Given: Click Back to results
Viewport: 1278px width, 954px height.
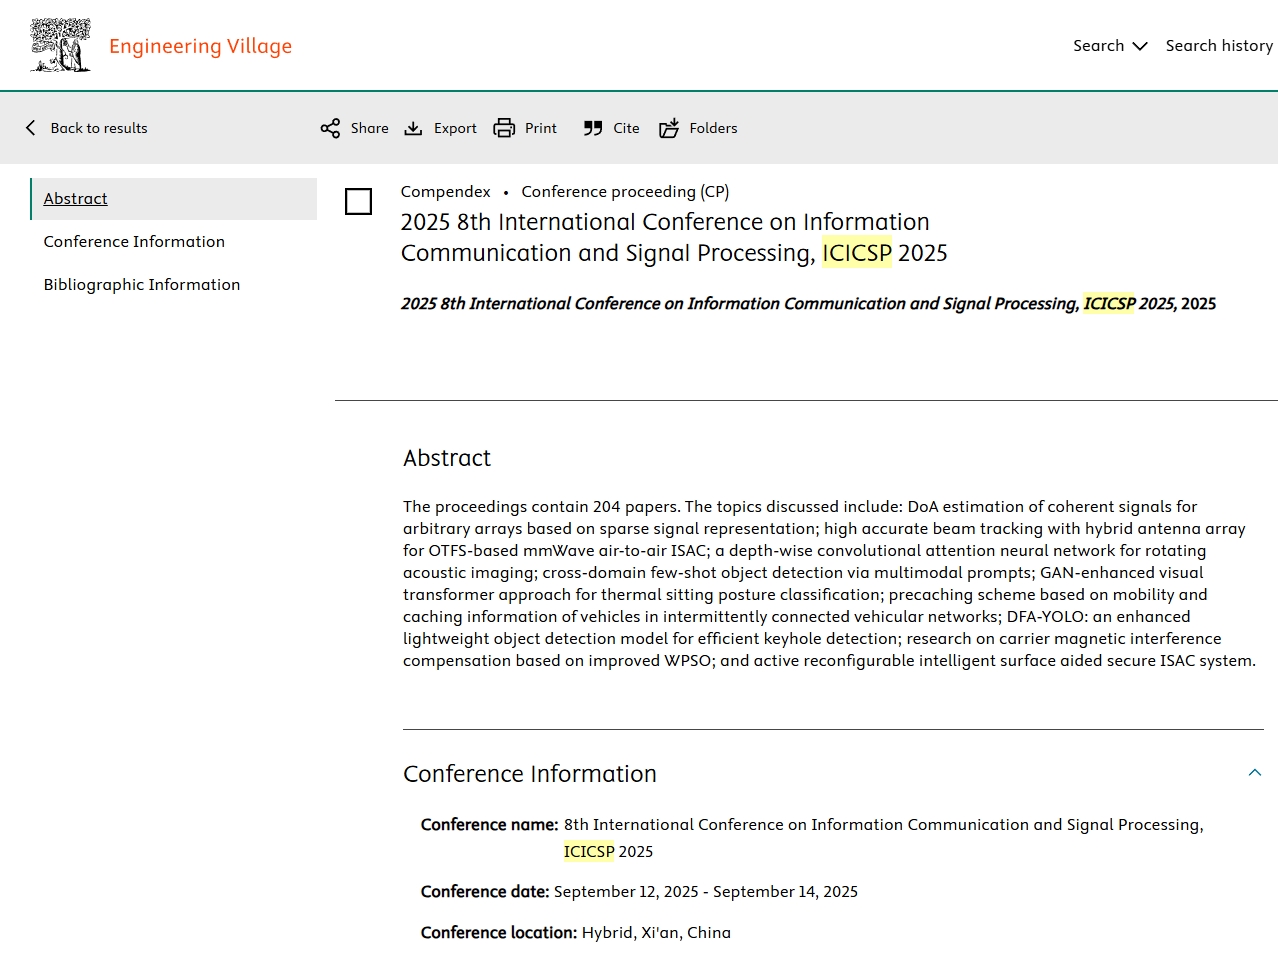Looking at the screenshot, I should tap(99, 128).
